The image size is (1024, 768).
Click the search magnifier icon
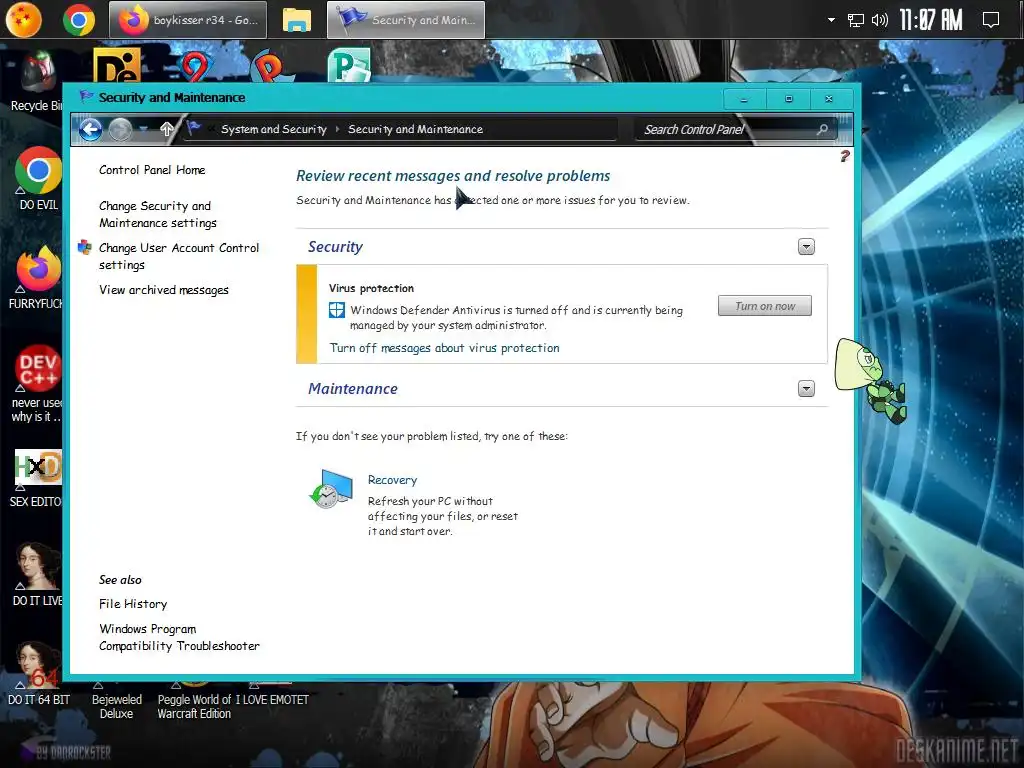pos(823,129)
